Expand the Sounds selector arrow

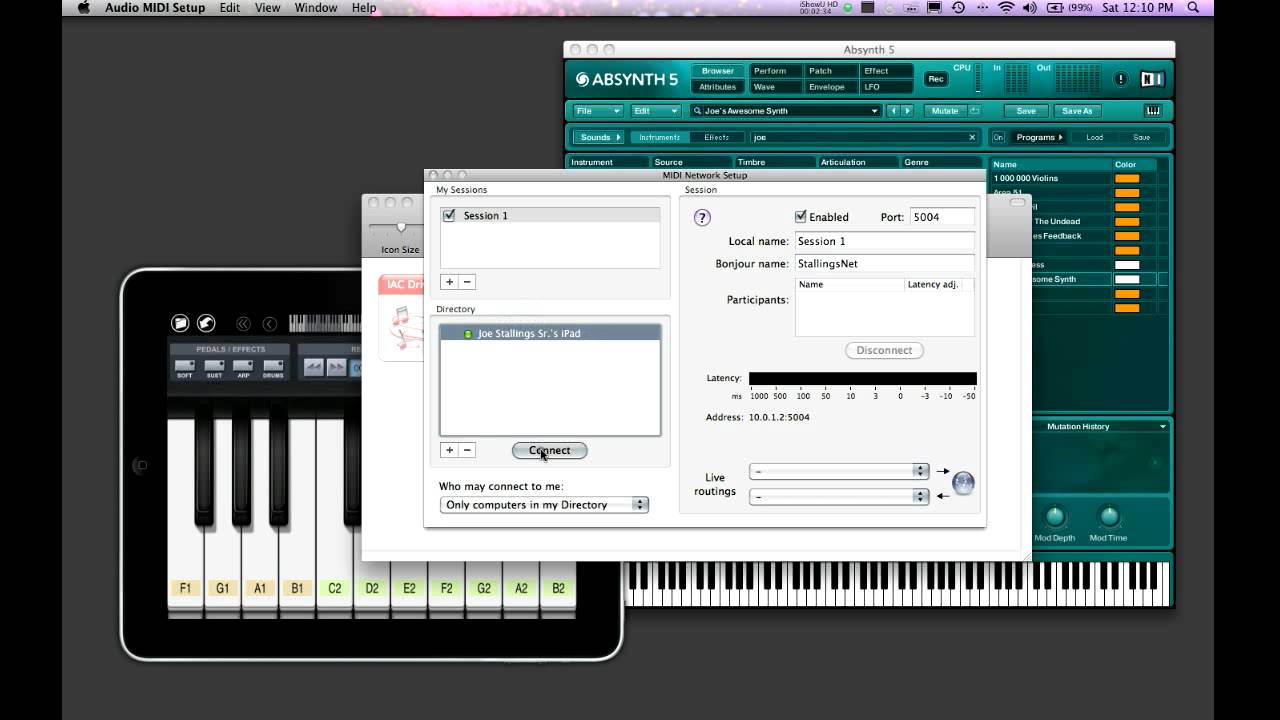coord(618,137)
